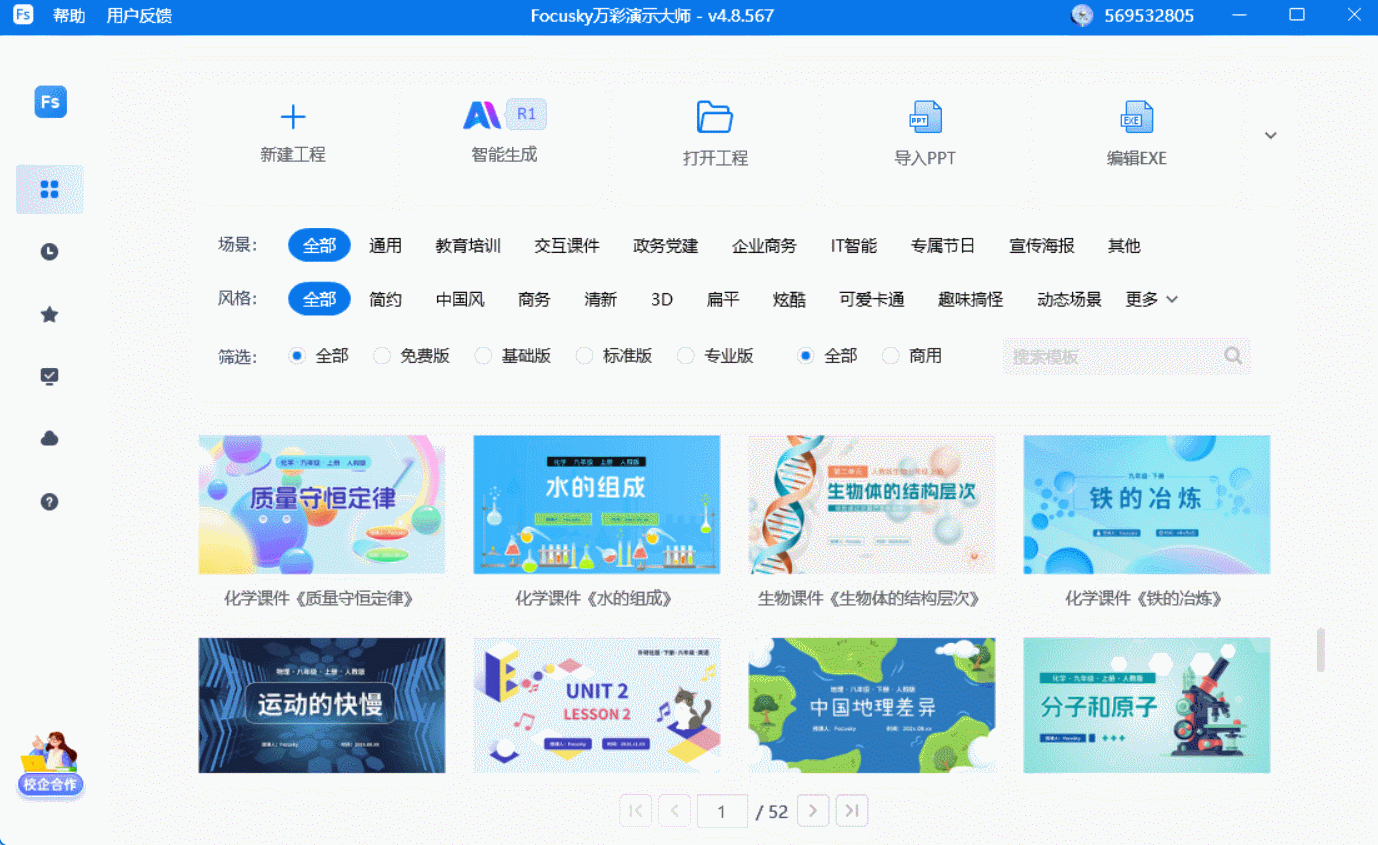The height and width of the screenshot is (845, 1378).
Task: Click the 搜索模板 search field
Action: coord(1112,356)
